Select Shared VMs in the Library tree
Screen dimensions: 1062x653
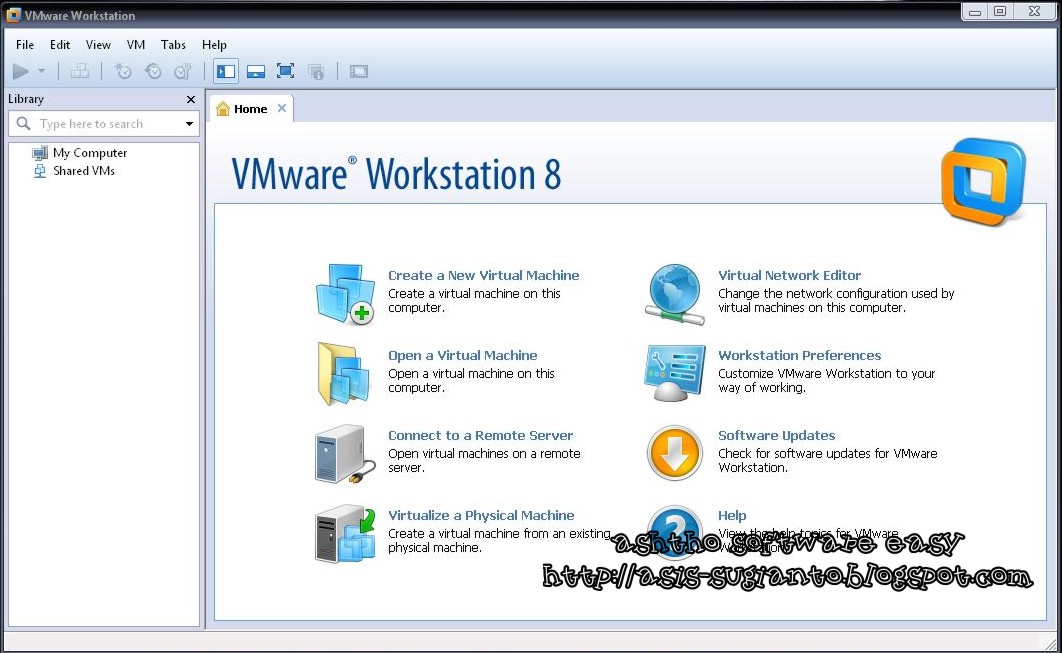point(84,171)
